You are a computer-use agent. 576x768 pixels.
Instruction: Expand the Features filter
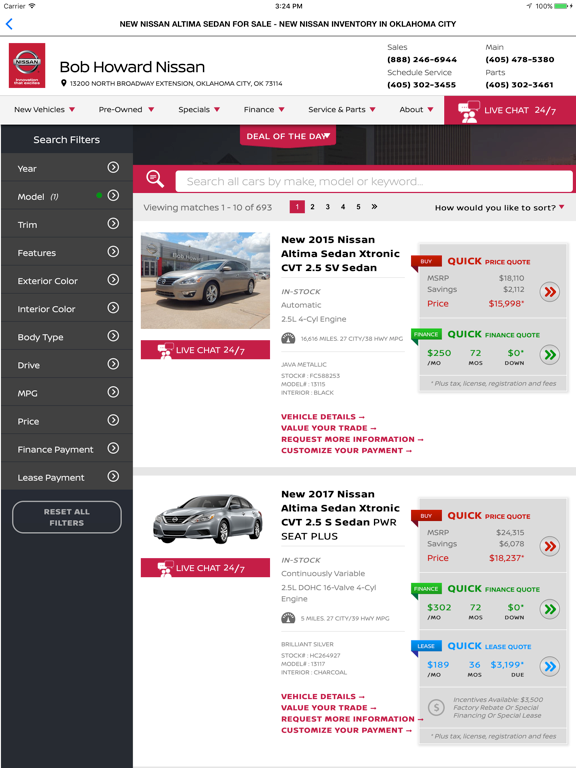point(67,252)
